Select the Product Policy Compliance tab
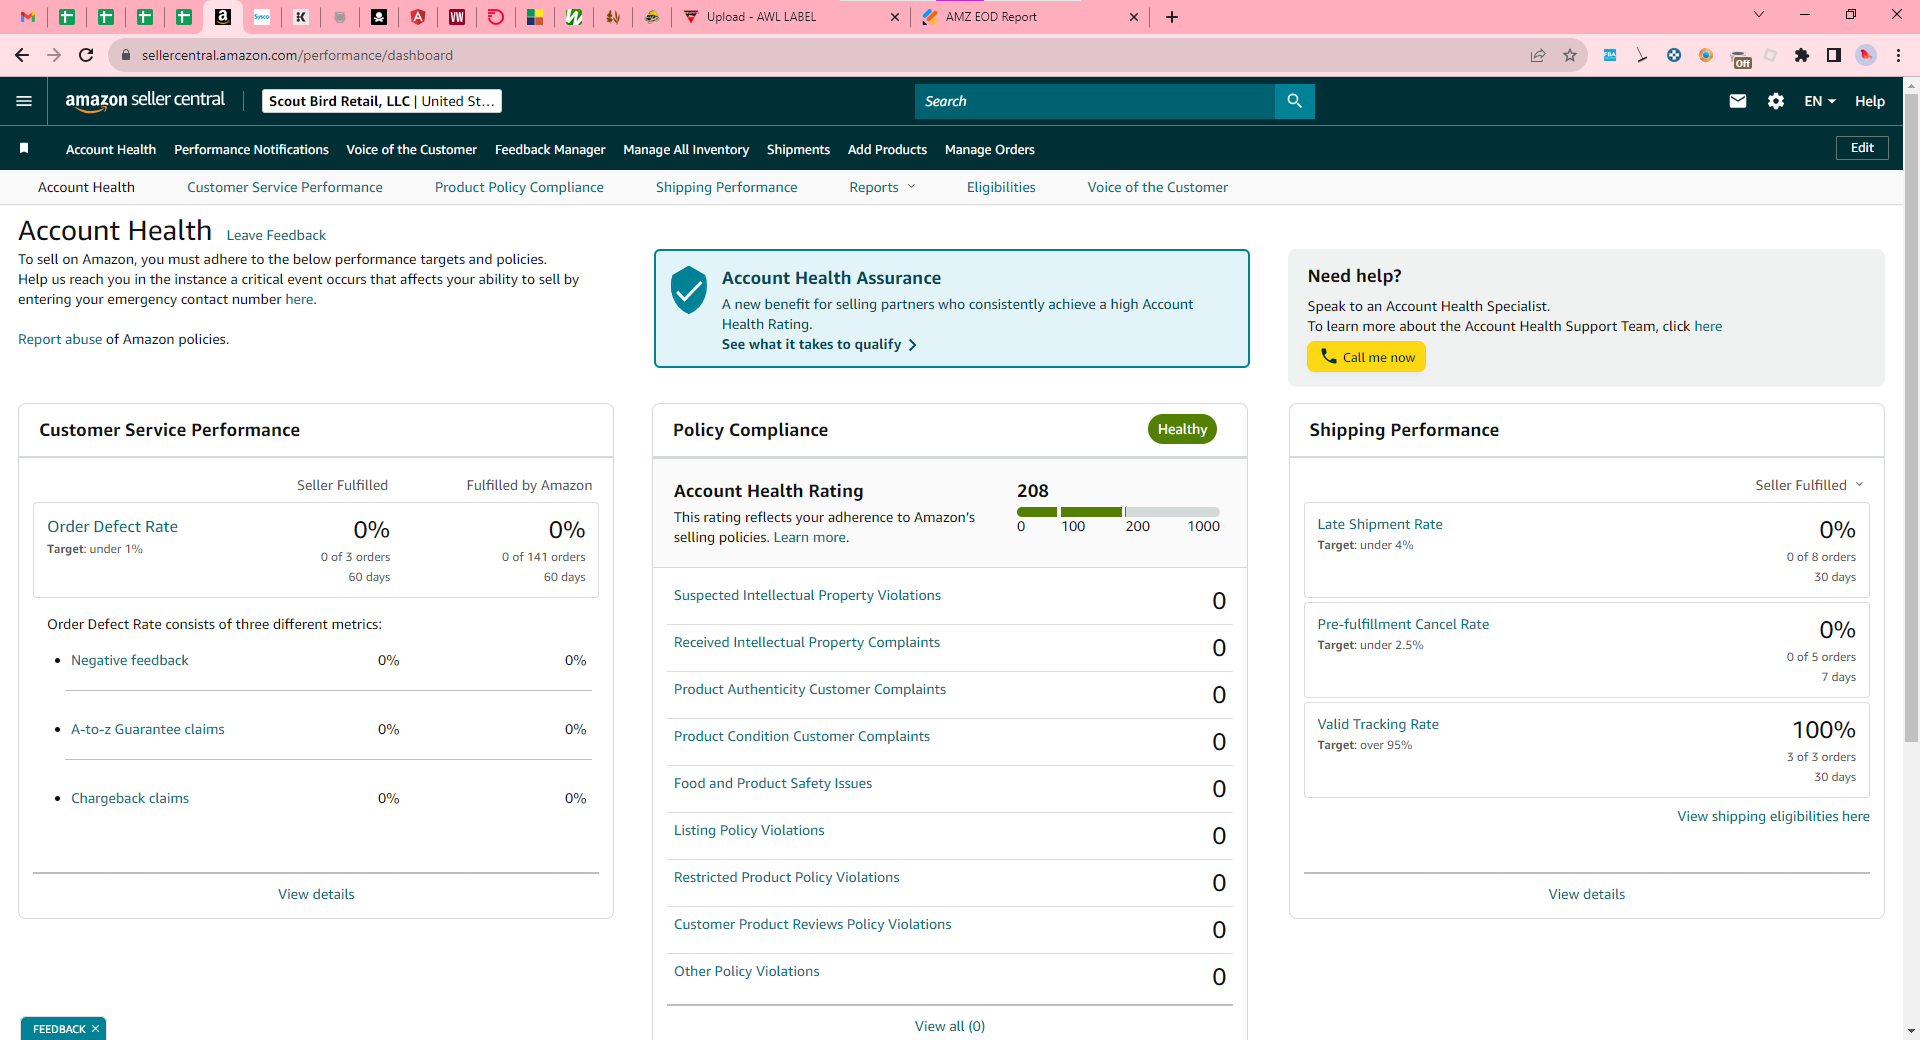This screenshot has height=1040, width=1920. [519, 187]
